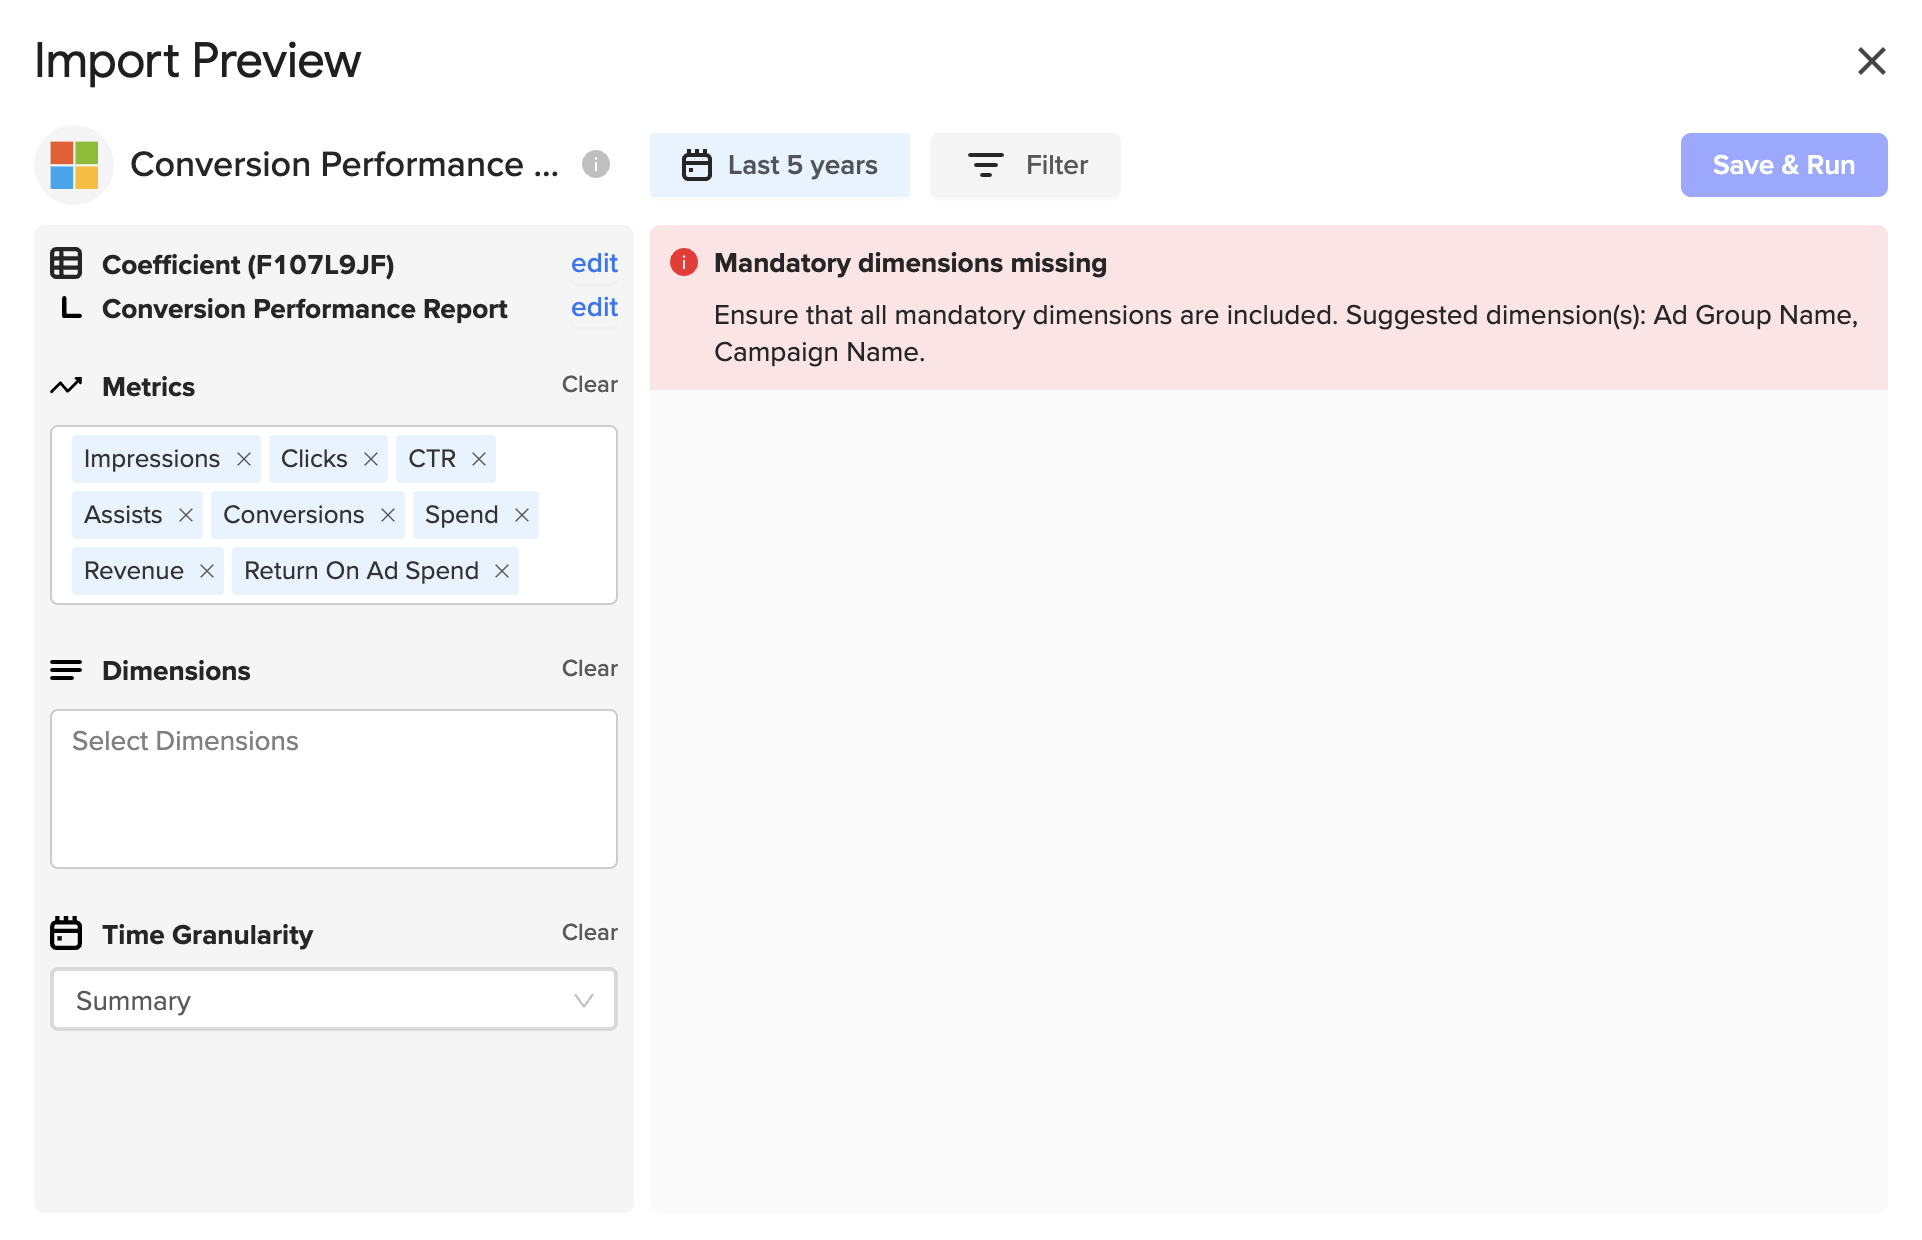Clear the Dimensions section
Image resolution: width=1922 pixels, height=1240 pixels.
pyautogui.click(x=589, y=669)
